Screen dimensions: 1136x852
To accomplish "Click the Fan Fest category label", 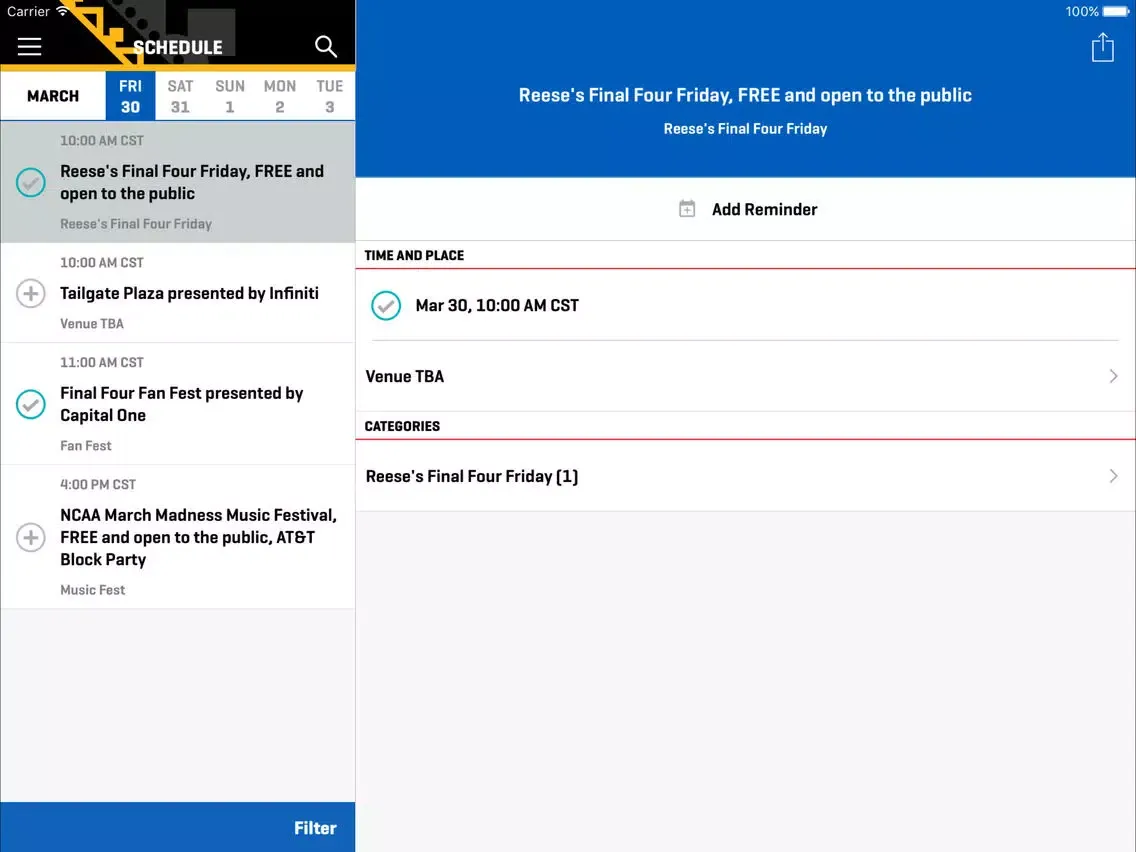I will pyautogui.click(x=85, y=446).
